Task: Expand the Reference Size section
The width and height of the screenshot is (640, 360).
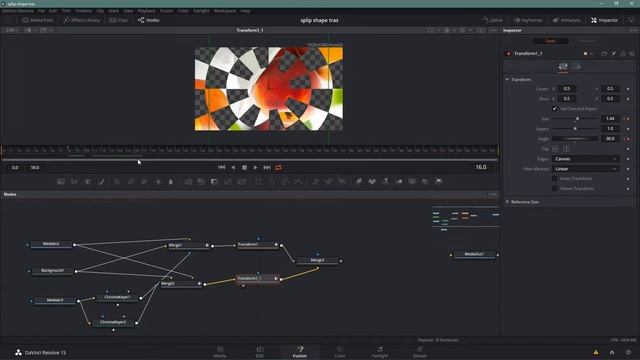Action: tap(507, 202)
